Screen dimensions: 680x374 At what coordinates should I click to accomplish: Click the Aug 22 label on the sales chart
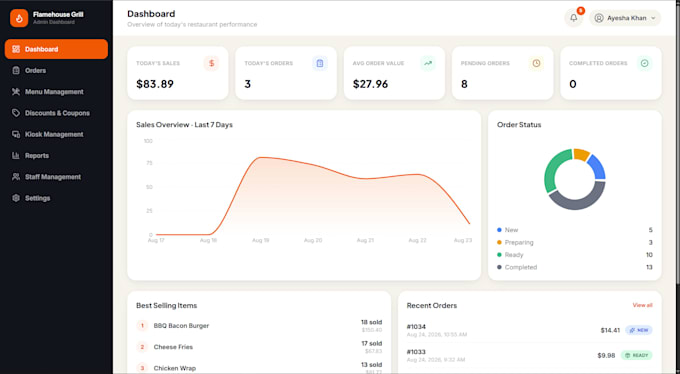417,240
